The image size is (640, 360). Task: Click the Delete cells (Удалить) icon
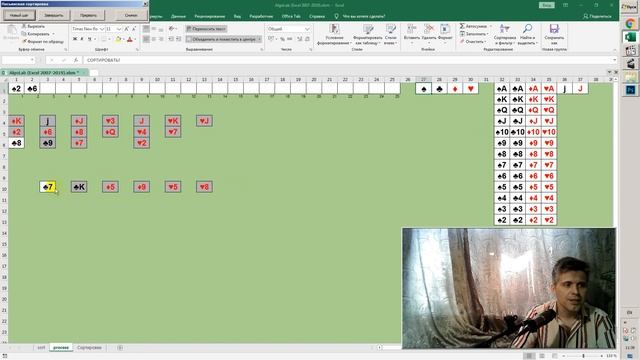(x=429, y=29)
